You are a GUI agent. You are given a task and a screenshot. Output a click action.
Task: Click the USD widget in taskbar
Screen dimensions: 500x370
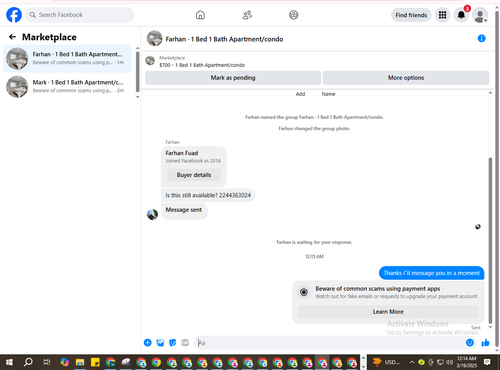coord(387,362)
